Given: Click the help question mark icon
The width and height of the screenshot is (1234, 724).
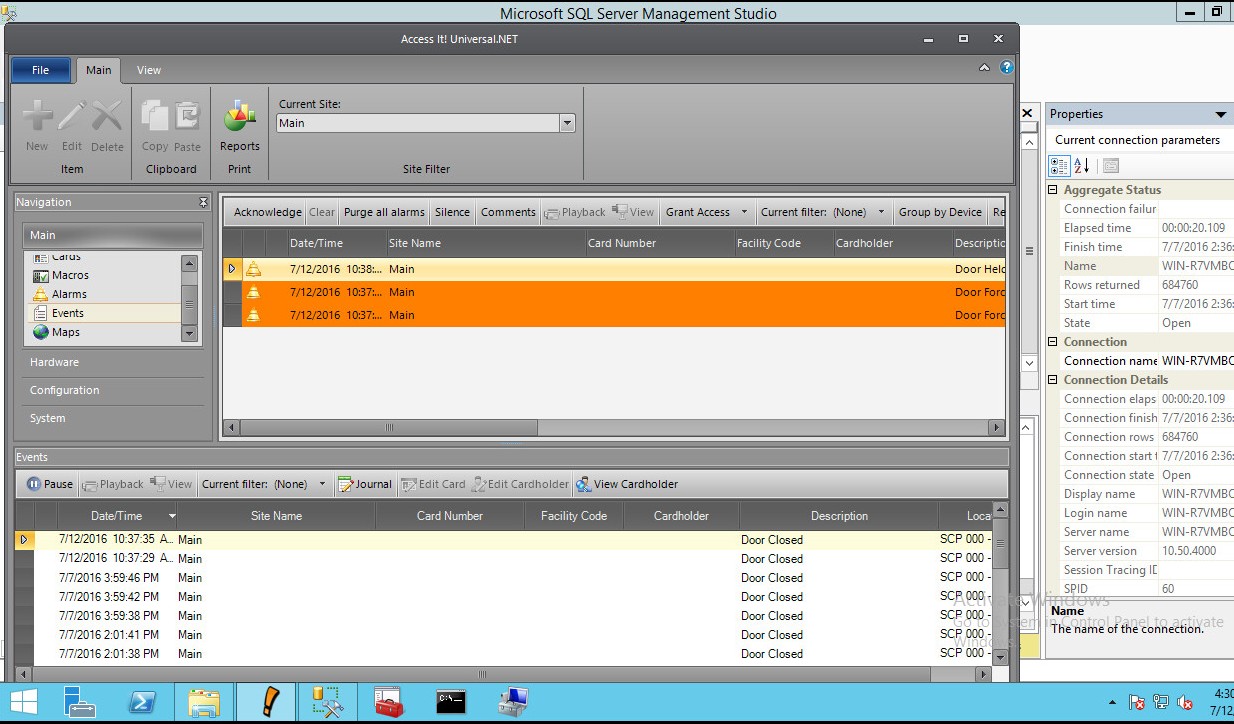Looking at the screenshot, I should click(1007, 68).
